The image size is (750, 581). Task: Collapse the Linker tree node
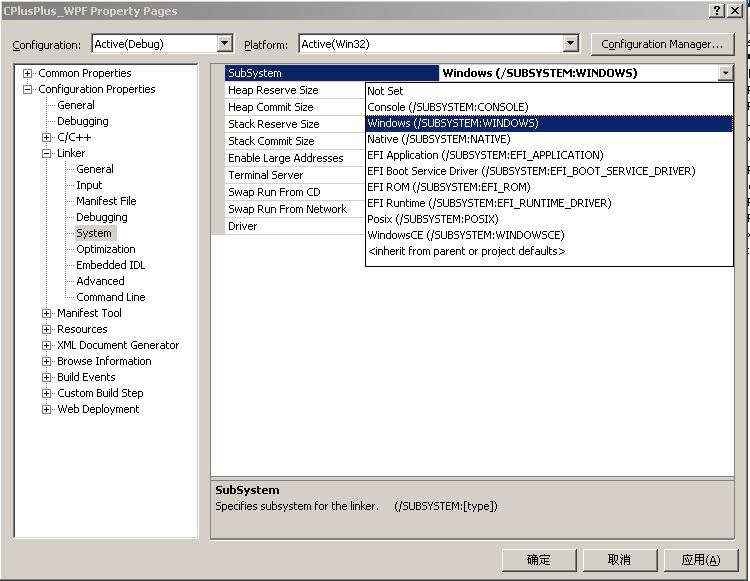pos(46,153)
